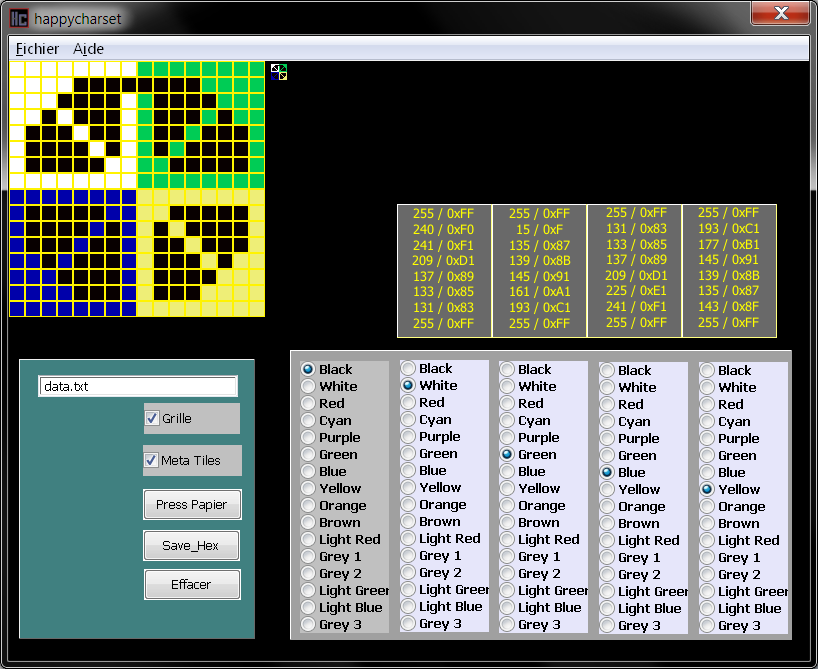Open the Fichier menu
818x669 pixels.
tap(37, 49)
